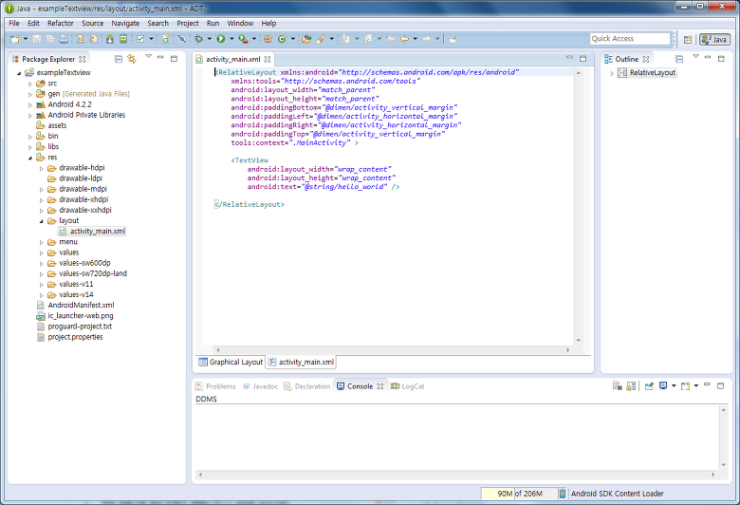Open the Refactor menu
740x505 pixels.
tap(60, 23)
